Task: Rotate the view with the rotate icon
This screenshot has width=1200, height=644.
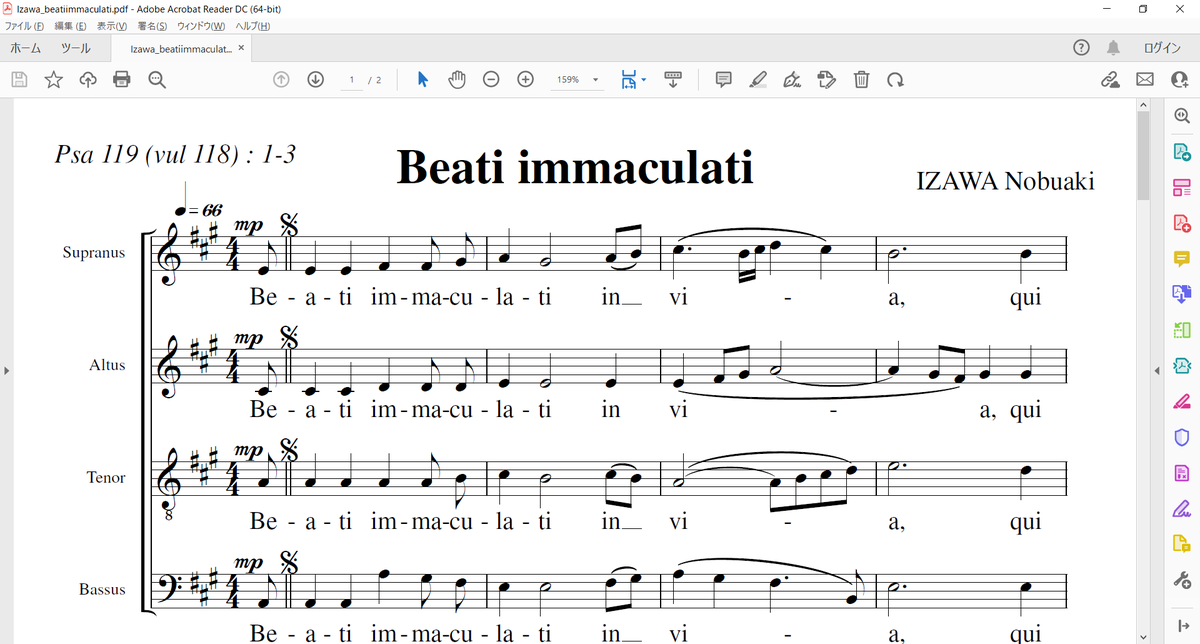Action: [895, 80]
